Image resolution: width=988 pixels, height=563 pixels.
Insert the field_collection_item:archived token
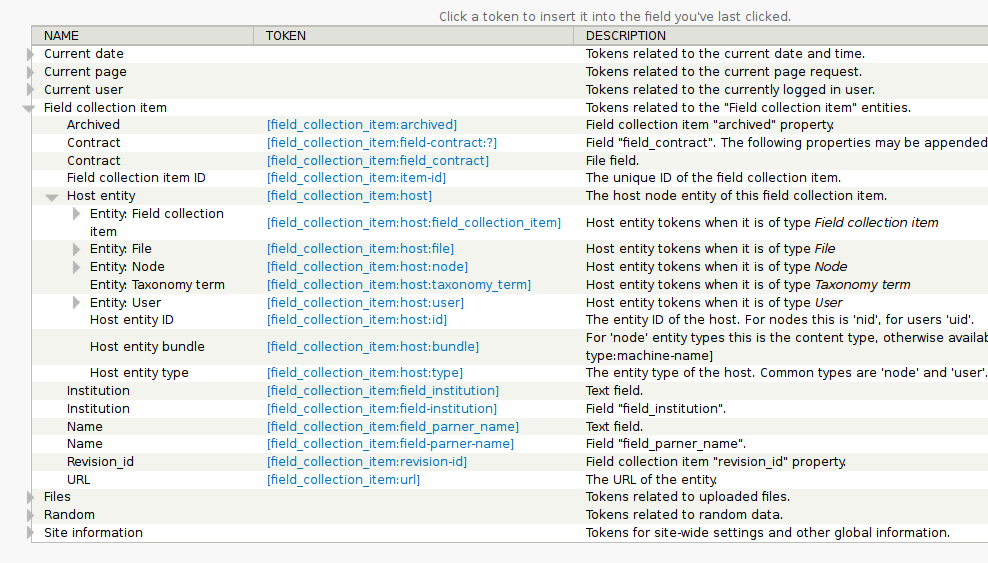pyautogui.click(x=361, y=125)
